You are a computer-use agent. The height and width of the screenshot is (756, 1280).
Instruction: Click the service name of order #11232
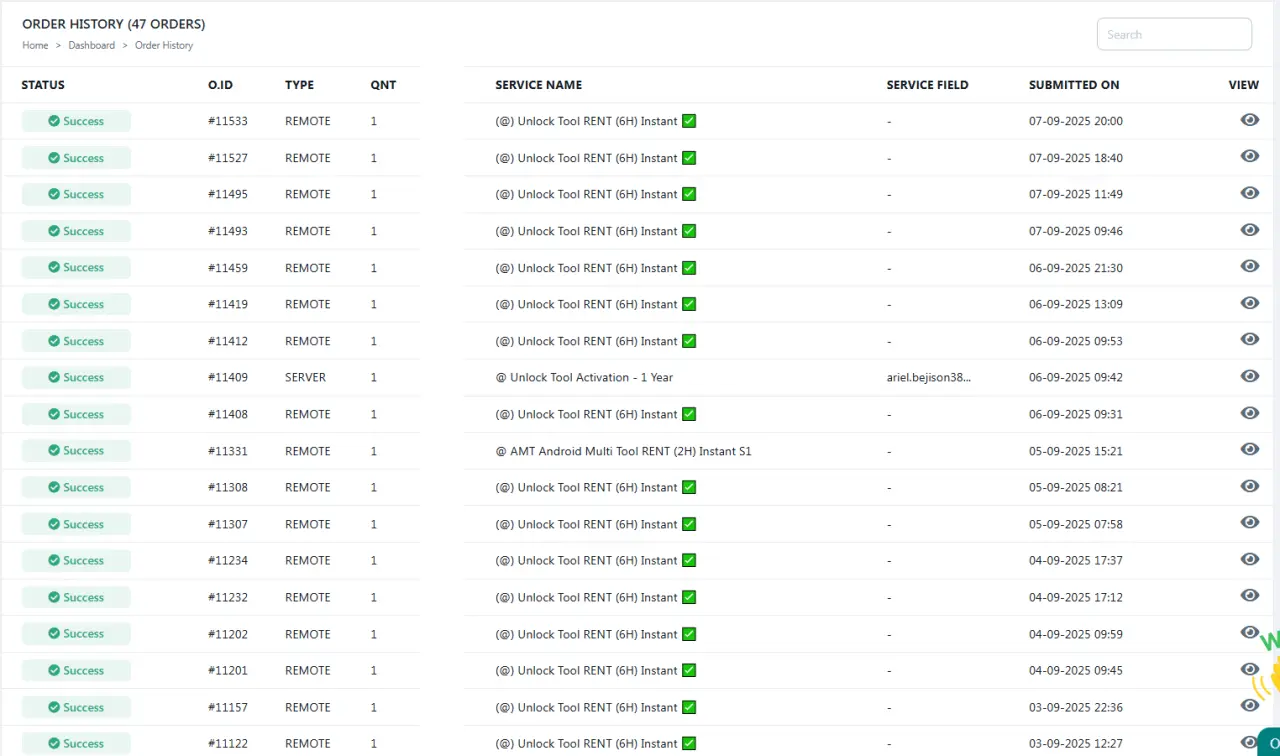coord(596,597)
